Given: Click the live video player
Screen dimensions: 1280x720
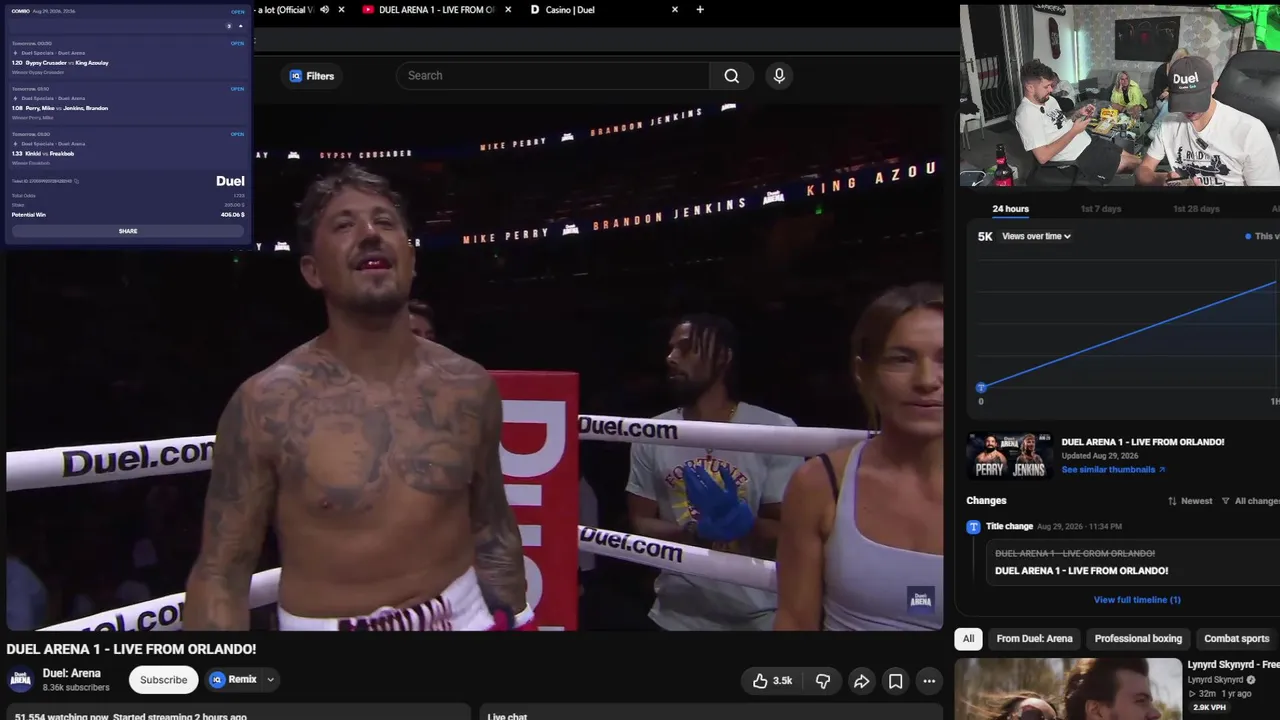Looking at the screenshot, I should pyautogui.click(x=475, y=368).
